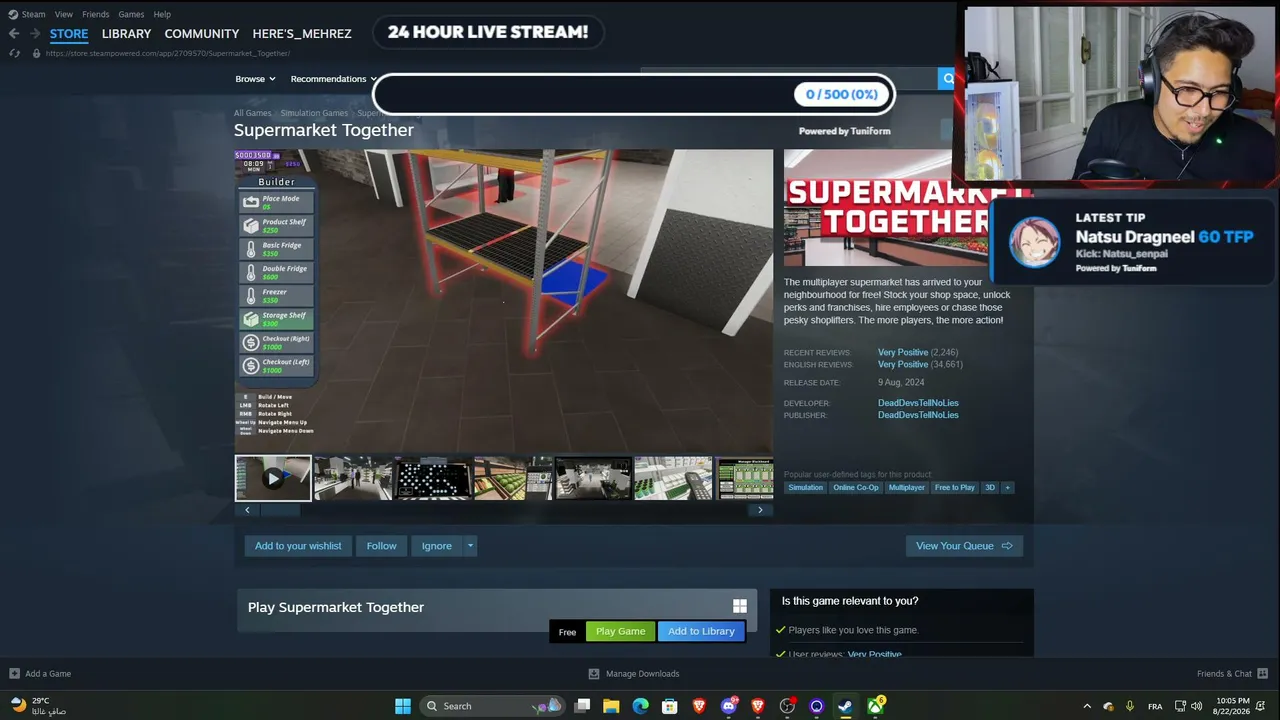
Task: Click the Windows platform icon on purchase box
Action: pyautogui.click(x=740, y=606)
